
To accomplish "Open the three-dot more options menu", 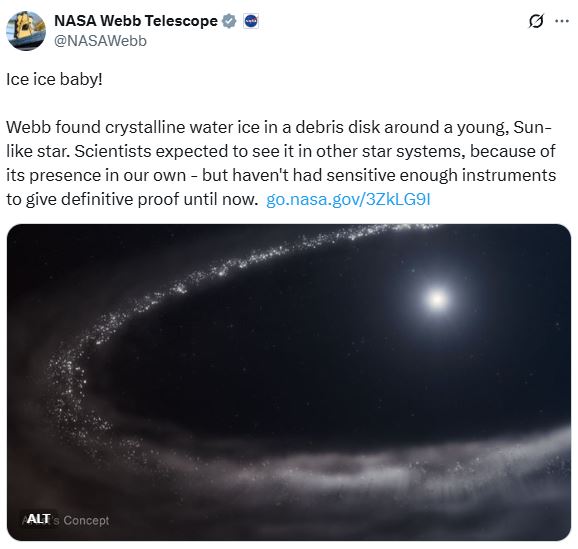I will [x=562, y=21].
